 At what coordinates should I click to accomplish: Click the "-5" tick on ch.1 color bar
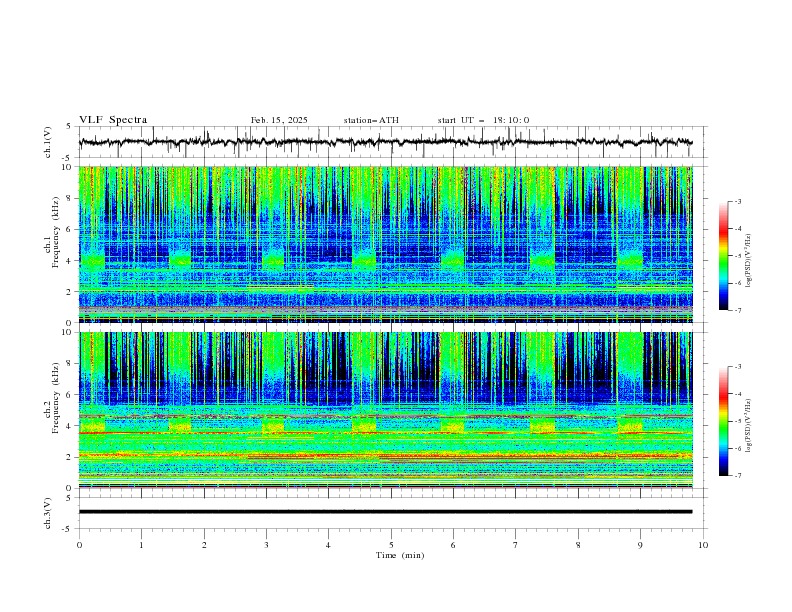coord(738,256)
